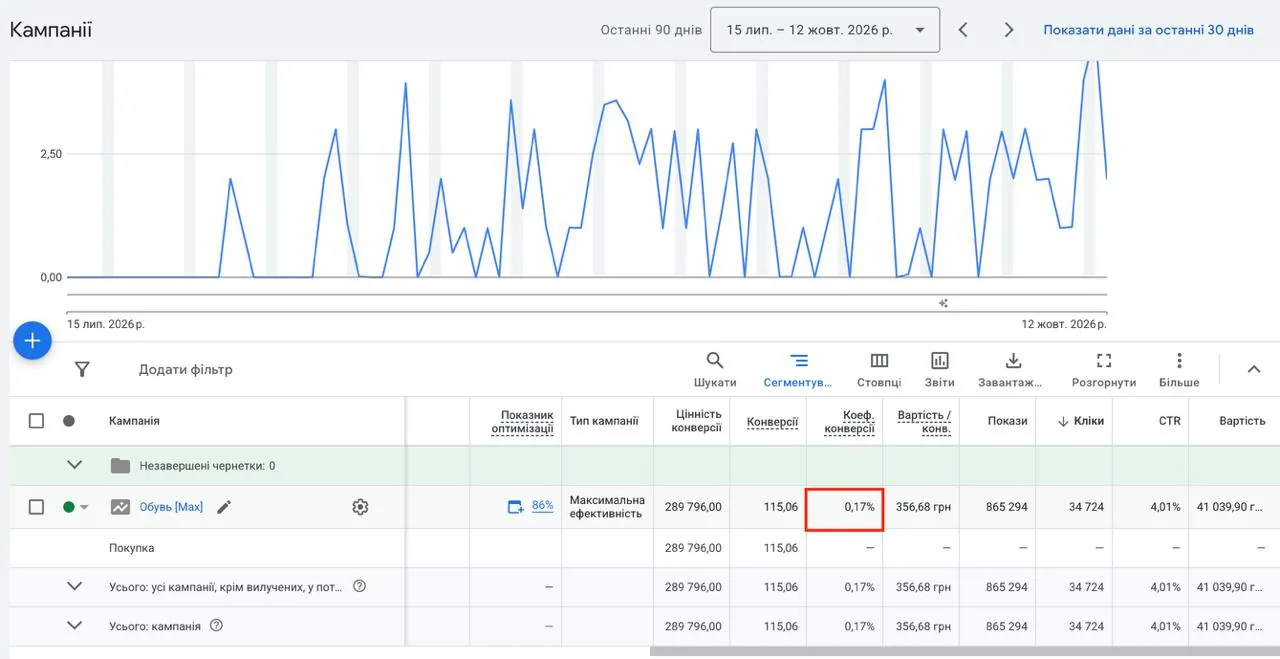This screenshot has width=1280, height=659.
Task: Open the 86% optimization score link
Action: [542, 506]
